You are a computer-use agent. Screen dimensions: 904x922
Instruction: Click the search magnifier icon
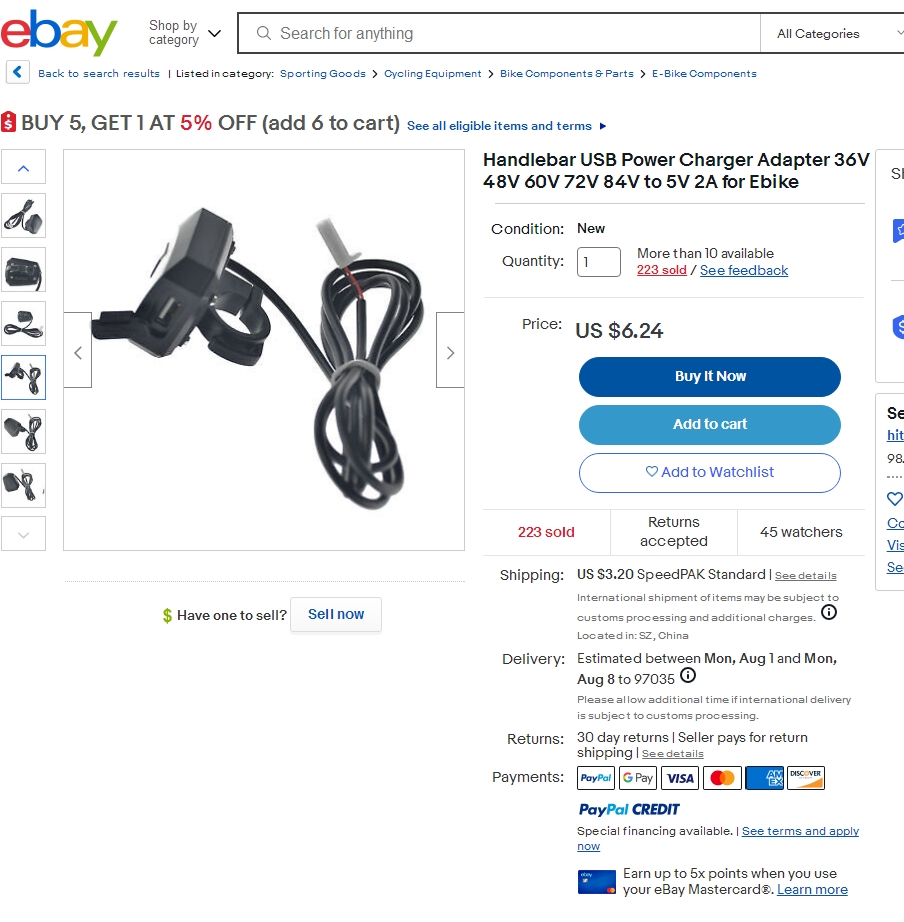(x=264, y=34)
